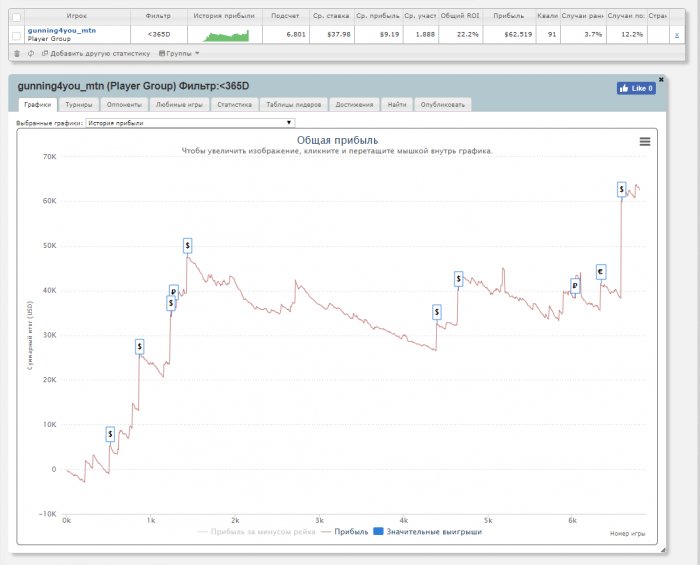Click the profit history mini graph thumbnail
Screen dimensions: 700x565
pyautogui.click(x=226, y=35)
